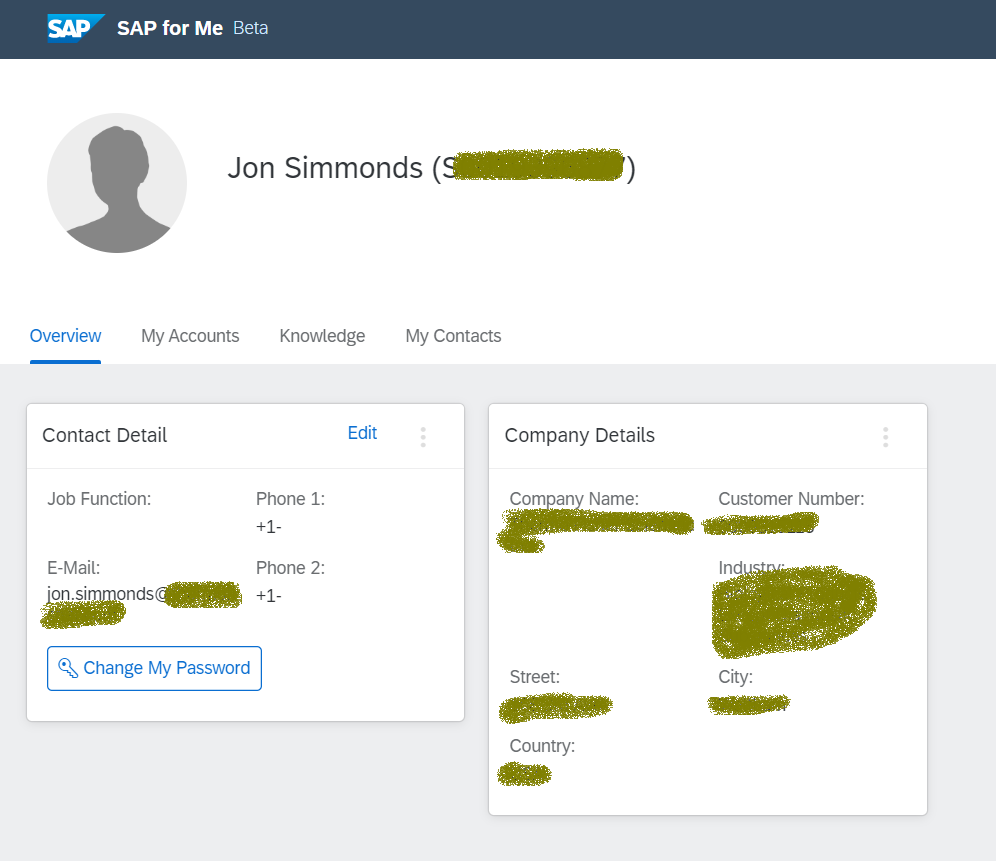This screenshot has height=861, width=996.
Task: Click the Phone 1 number value
Action: (x=269, y=527)
